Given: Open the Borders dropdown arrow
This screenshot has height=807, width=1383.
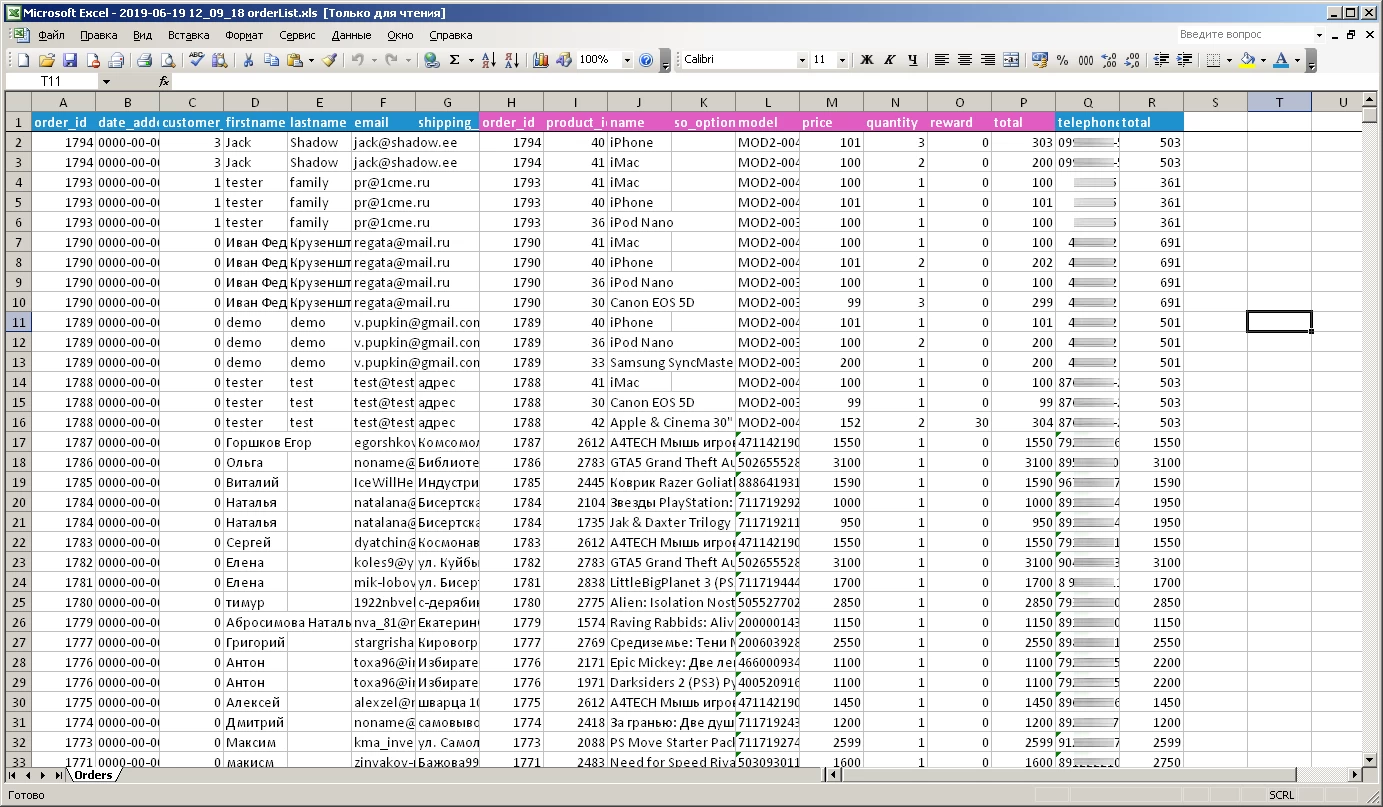Looking at the screenshot, I should click(1229, 60).
